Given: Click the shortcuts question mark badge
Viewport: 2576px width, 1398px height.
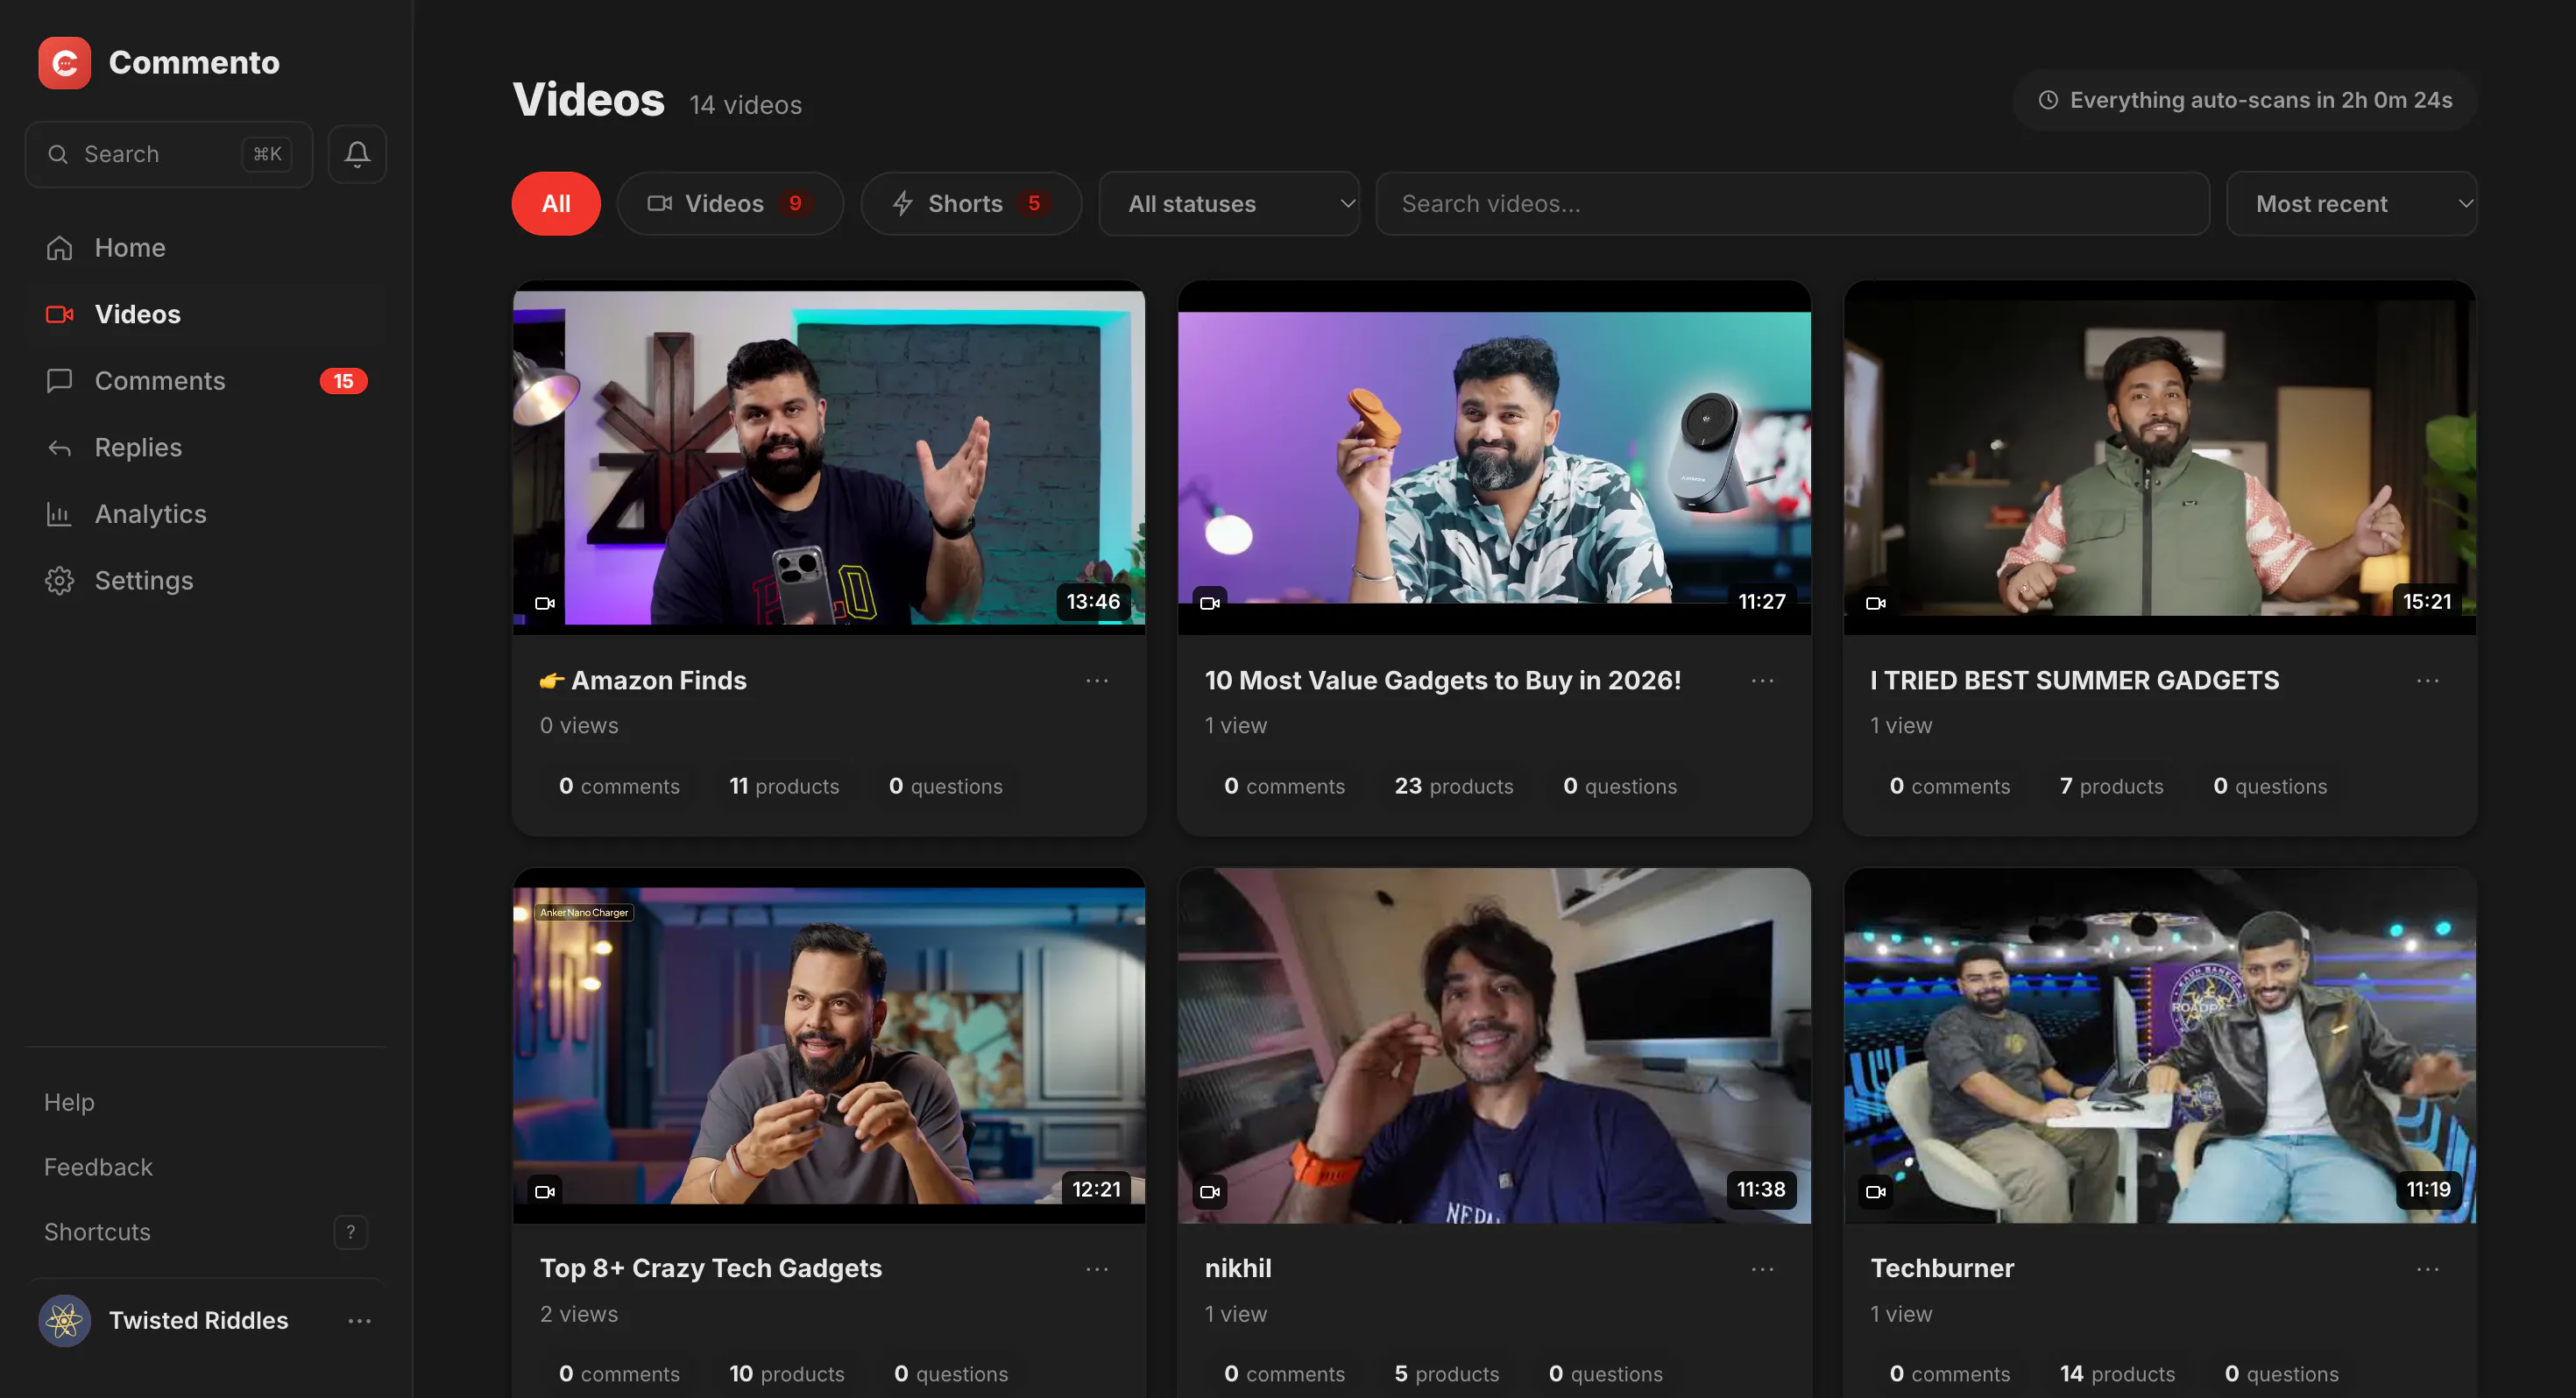Looking at the screenshot, I should pyautogui.click(x=350, y=1232).
